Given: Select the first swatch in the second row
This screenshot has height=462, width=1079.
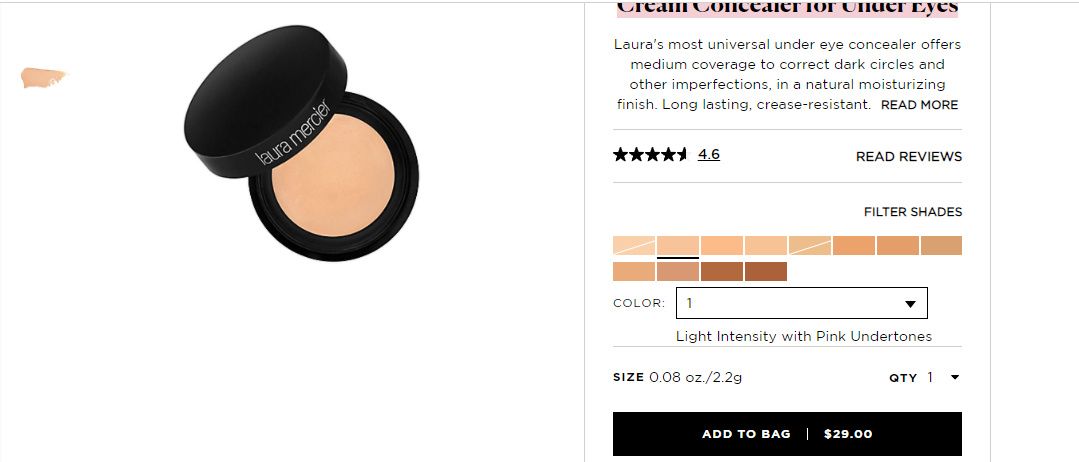Looking at the screenshot, I should tap(634, 271).
